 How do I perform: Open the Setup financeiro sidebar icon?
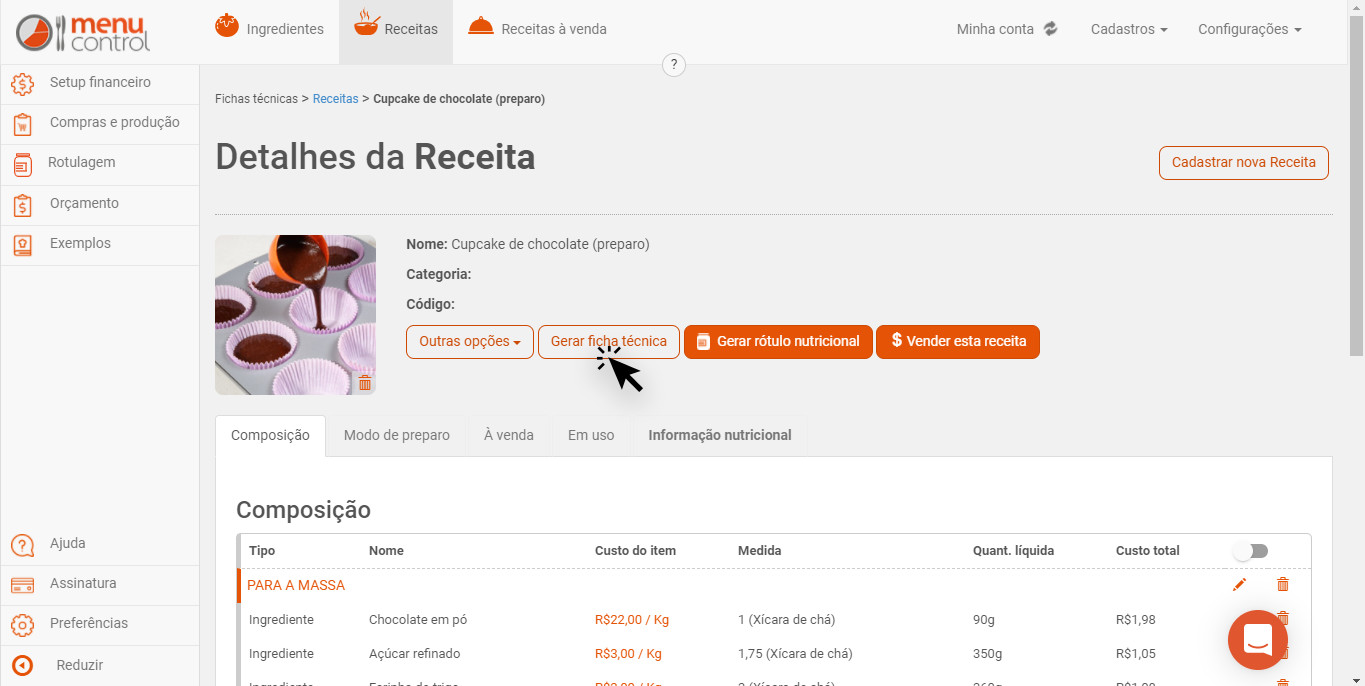[22, 83]
